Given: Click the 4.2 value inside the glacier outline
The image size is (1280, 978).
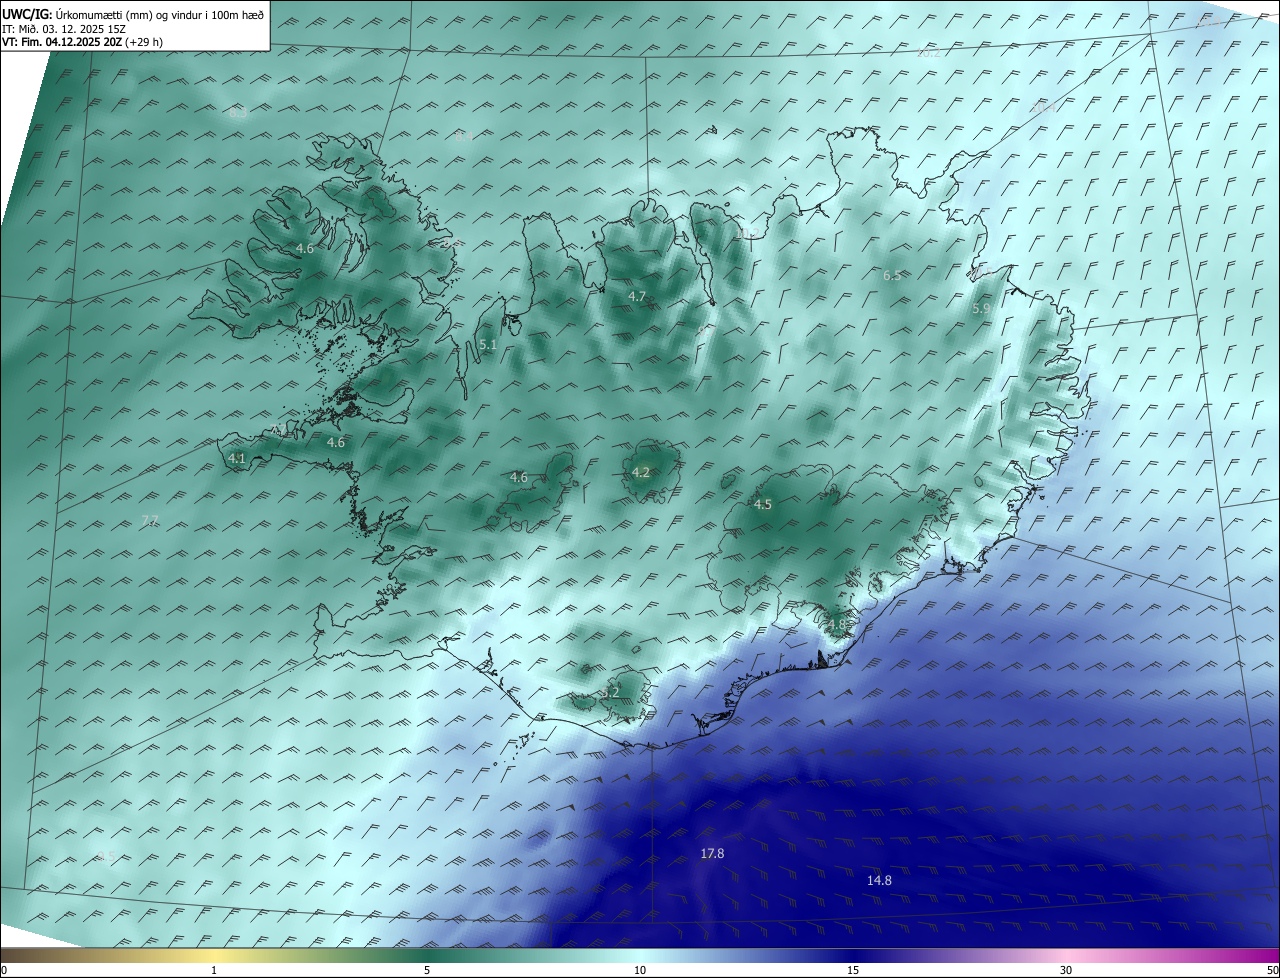Looking at the screenshot, I should (x=641, y=472).
